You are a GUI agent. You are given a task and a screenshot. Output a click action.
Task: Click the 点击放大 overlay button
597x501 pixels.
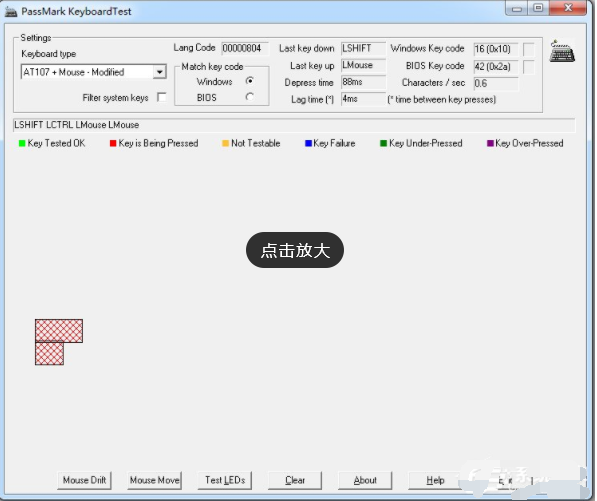tap(295, 250)
